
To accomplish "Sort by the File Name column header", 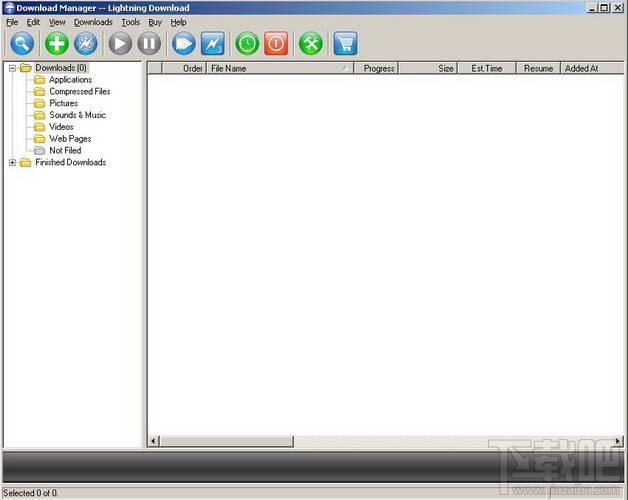I will 280,69.
